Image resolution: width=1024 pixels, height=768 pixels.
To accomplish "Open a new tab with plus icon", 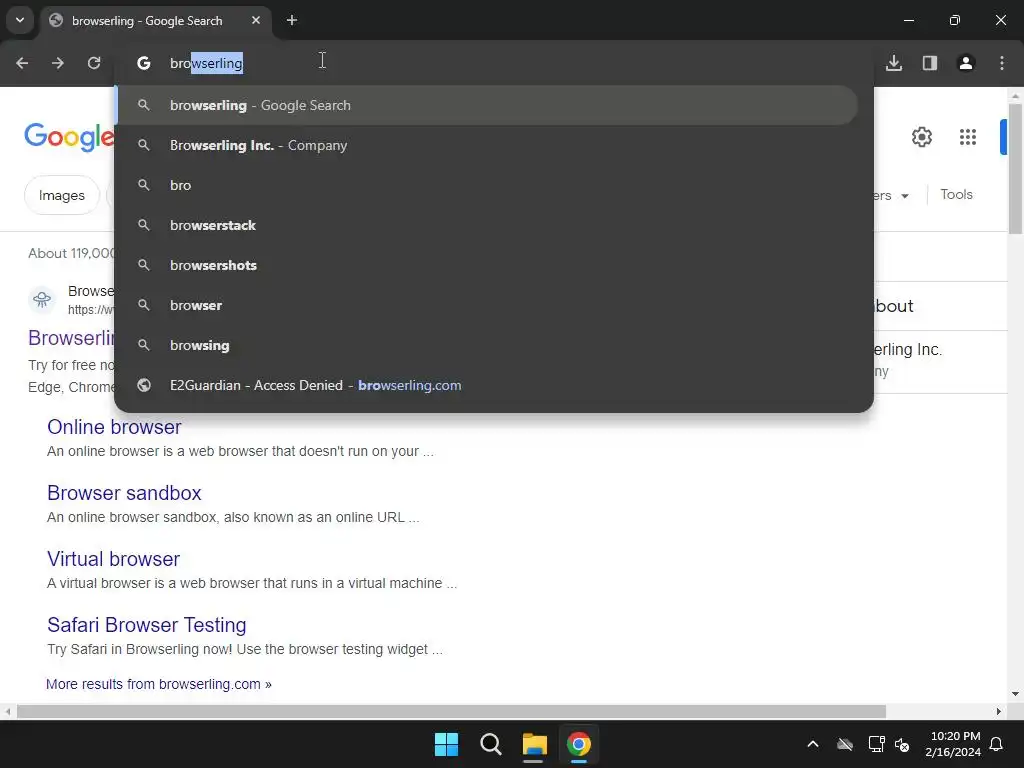I will [x=292, y=20].
